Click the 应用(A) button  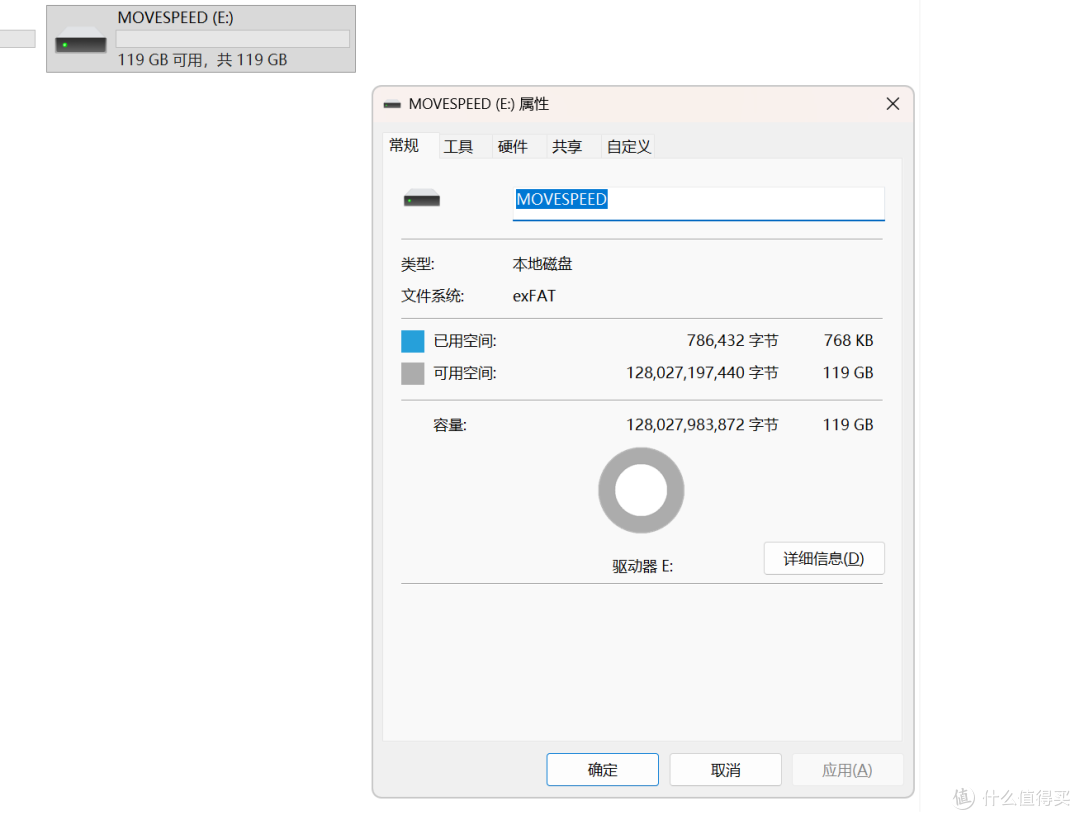pos(847,770)
